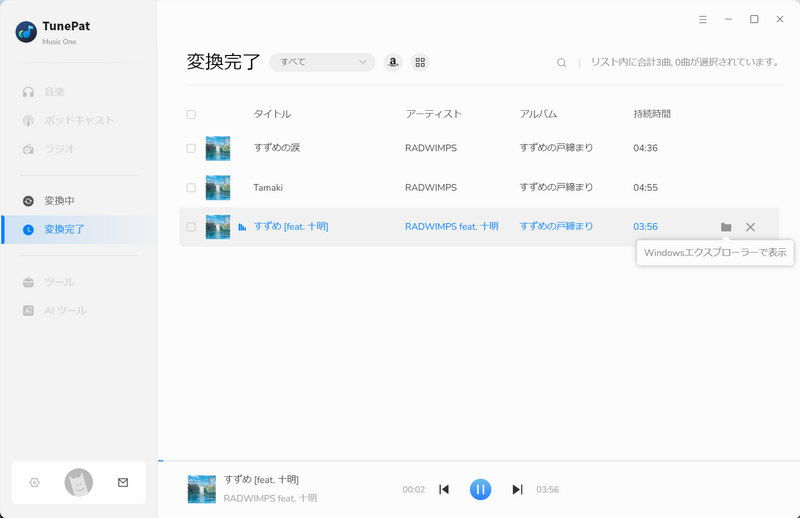Click the playback progress bar
This screenshot has width=800, height=518.
coord(479,461)
